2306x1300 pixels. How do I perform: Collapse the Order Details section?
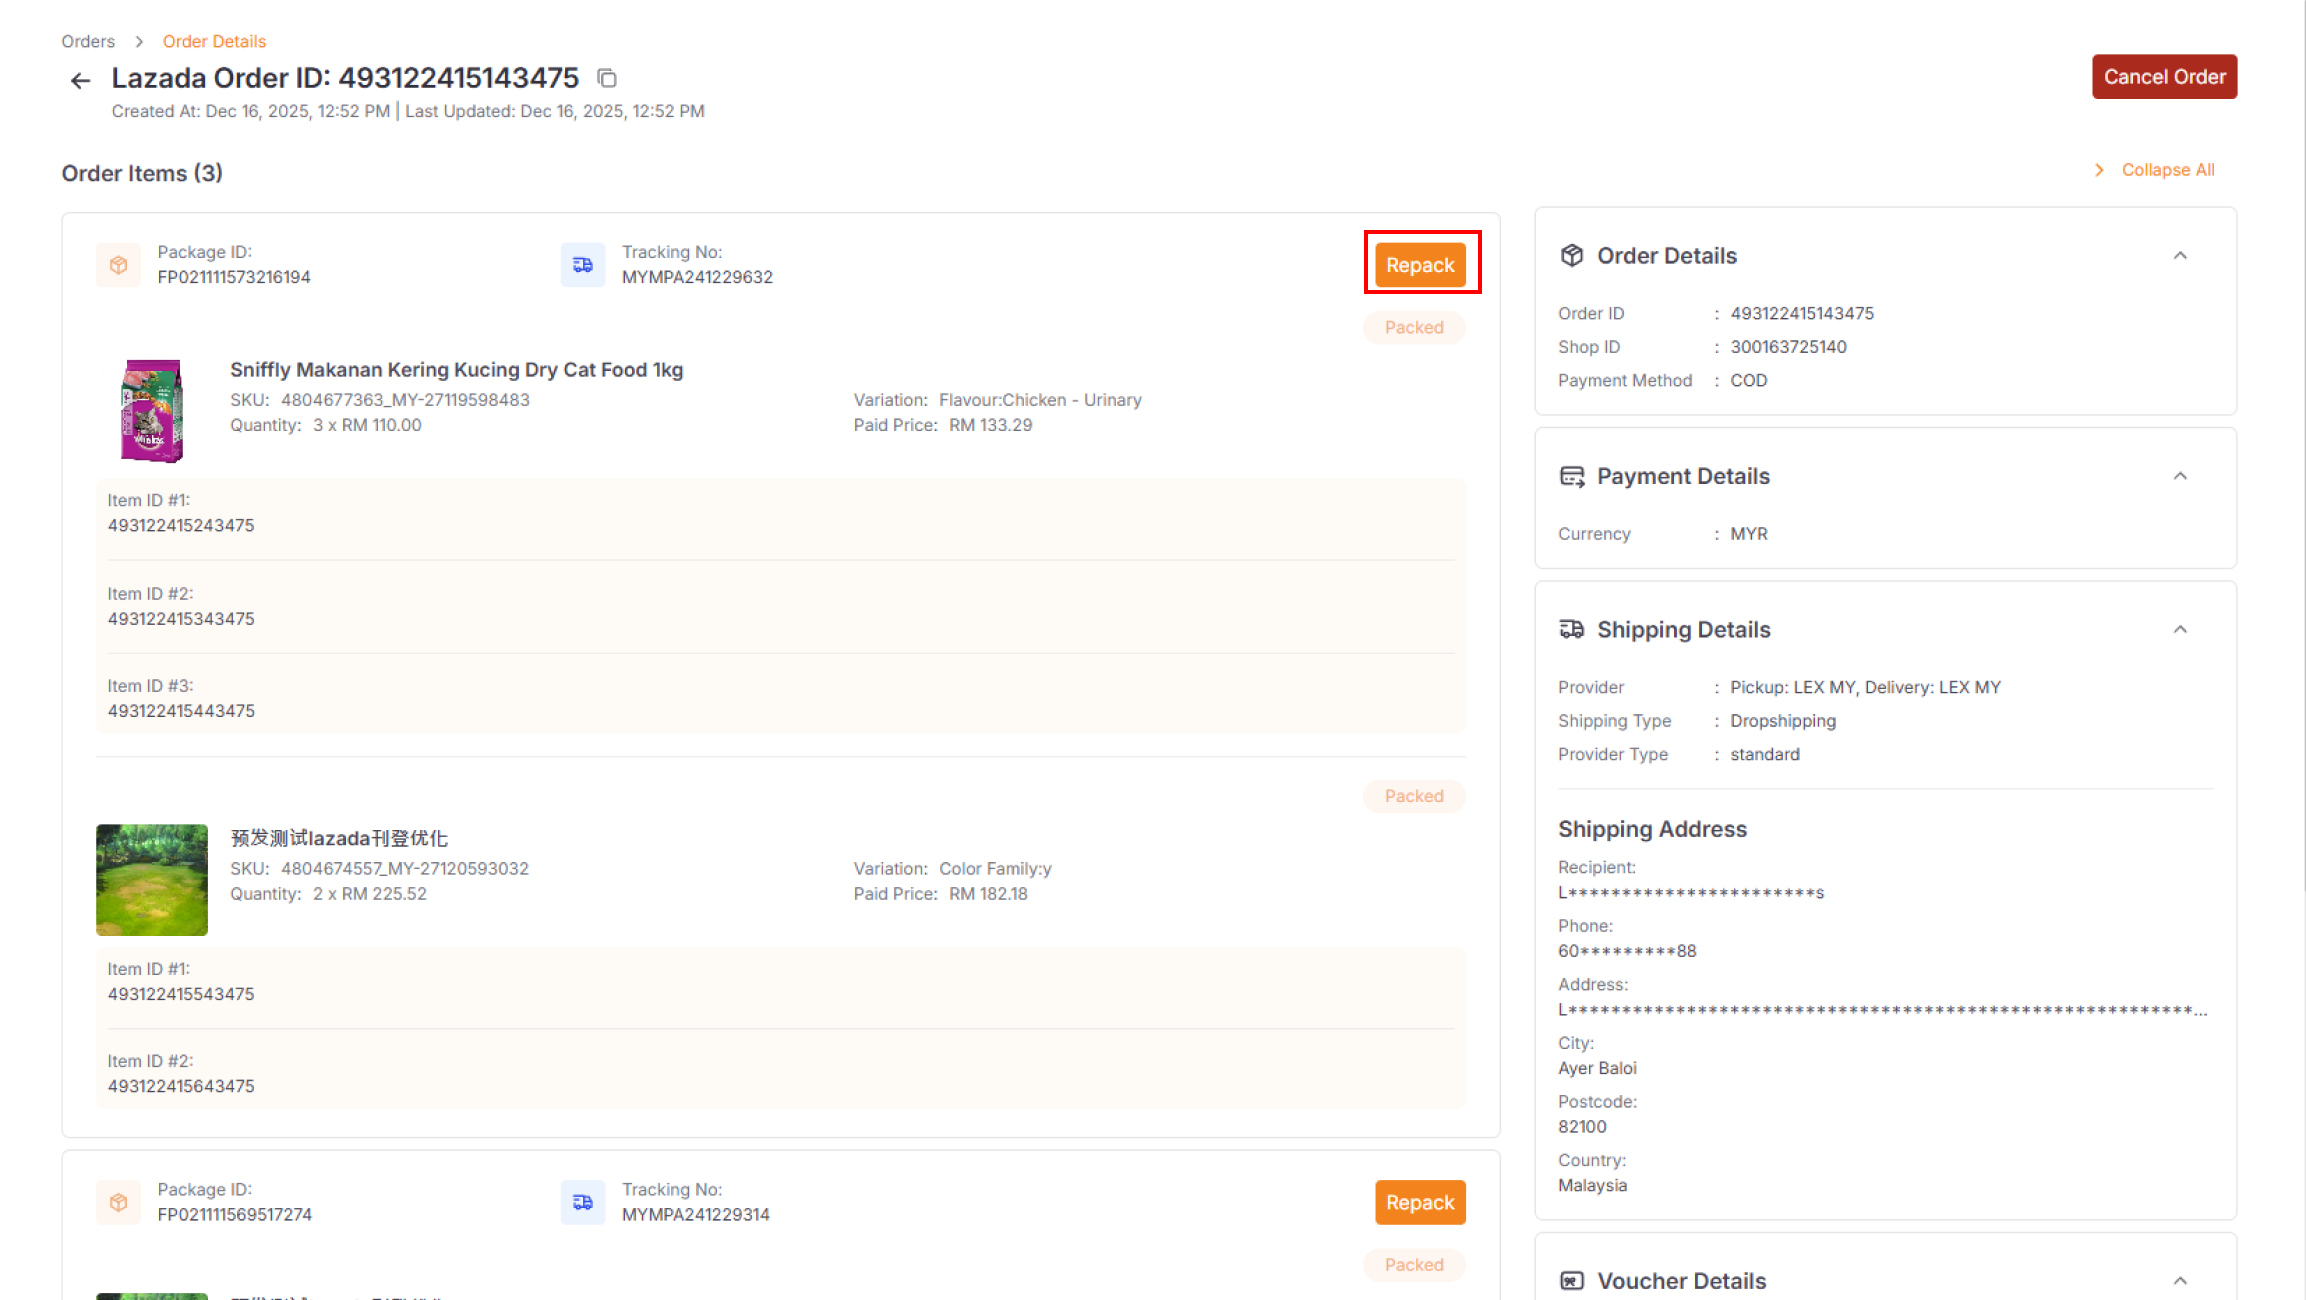point(2180,255)
